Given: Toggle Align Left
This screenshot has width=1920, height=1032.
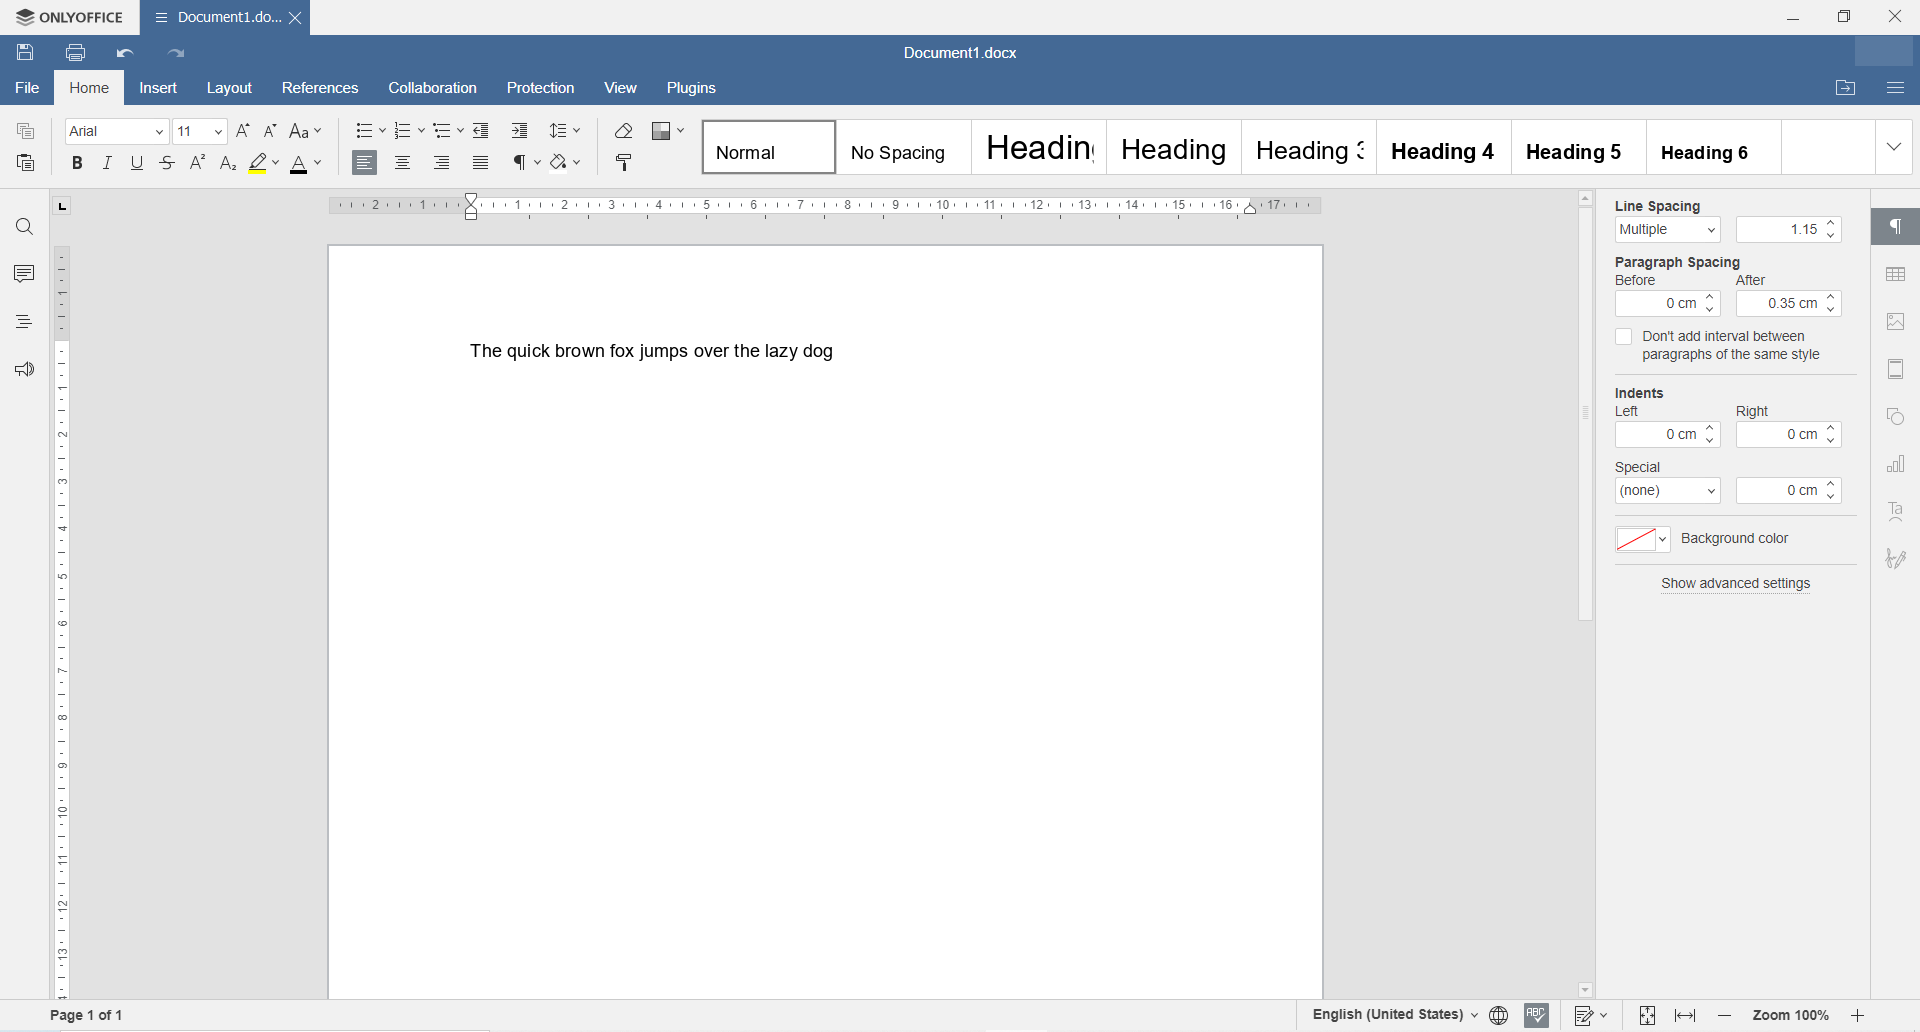Looking at the screenshot, I should click(365, 163).
